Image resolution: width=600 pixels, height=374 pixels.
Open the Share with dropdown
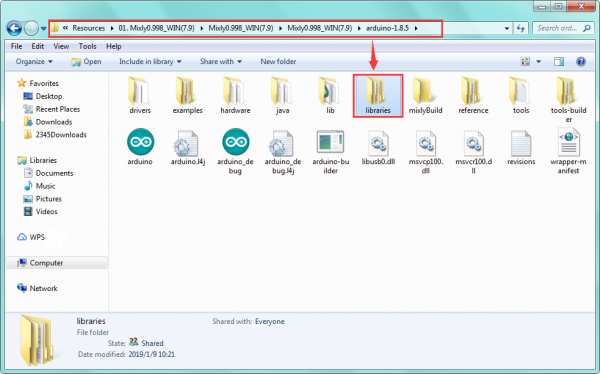(221, 62)
